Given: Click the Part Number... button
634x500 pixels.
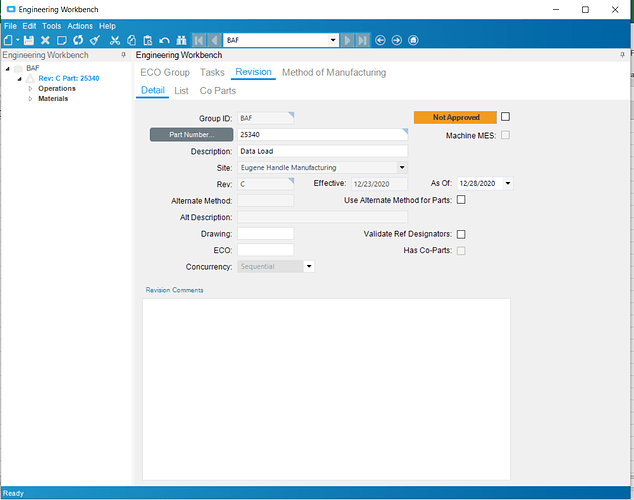Looking at the screenshot, I should click(192, 134).
